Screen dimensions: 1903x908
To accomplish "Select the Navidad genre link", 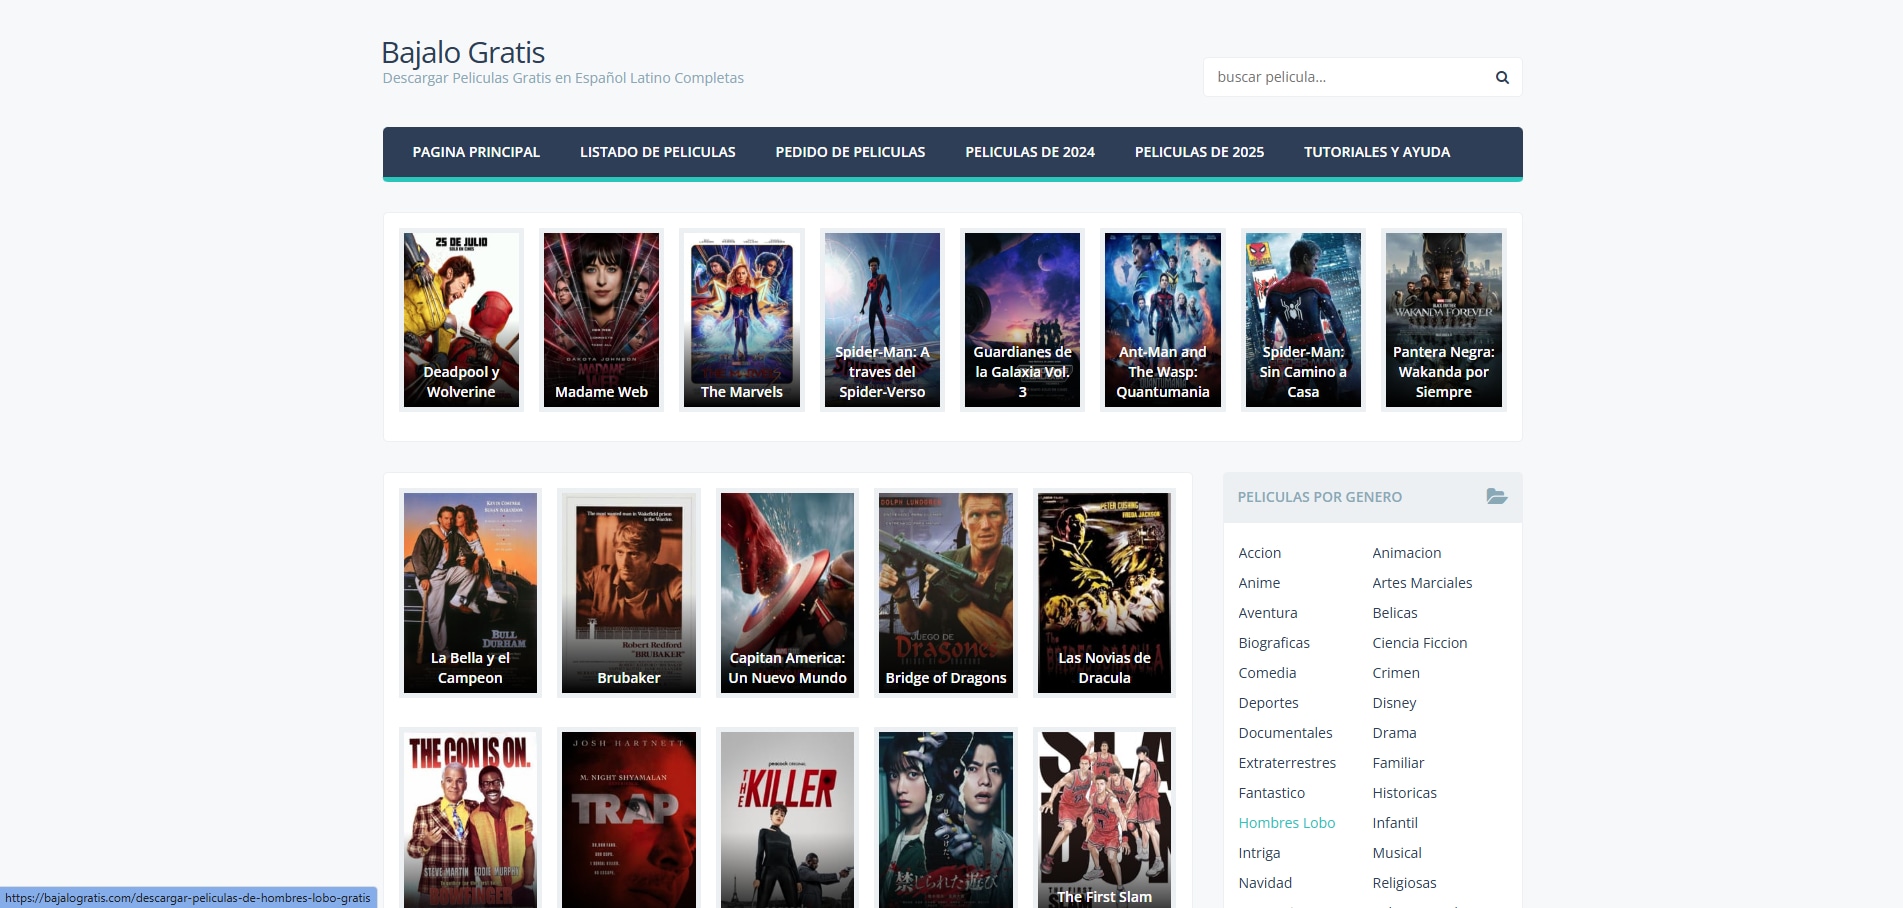I will 1265,883.
